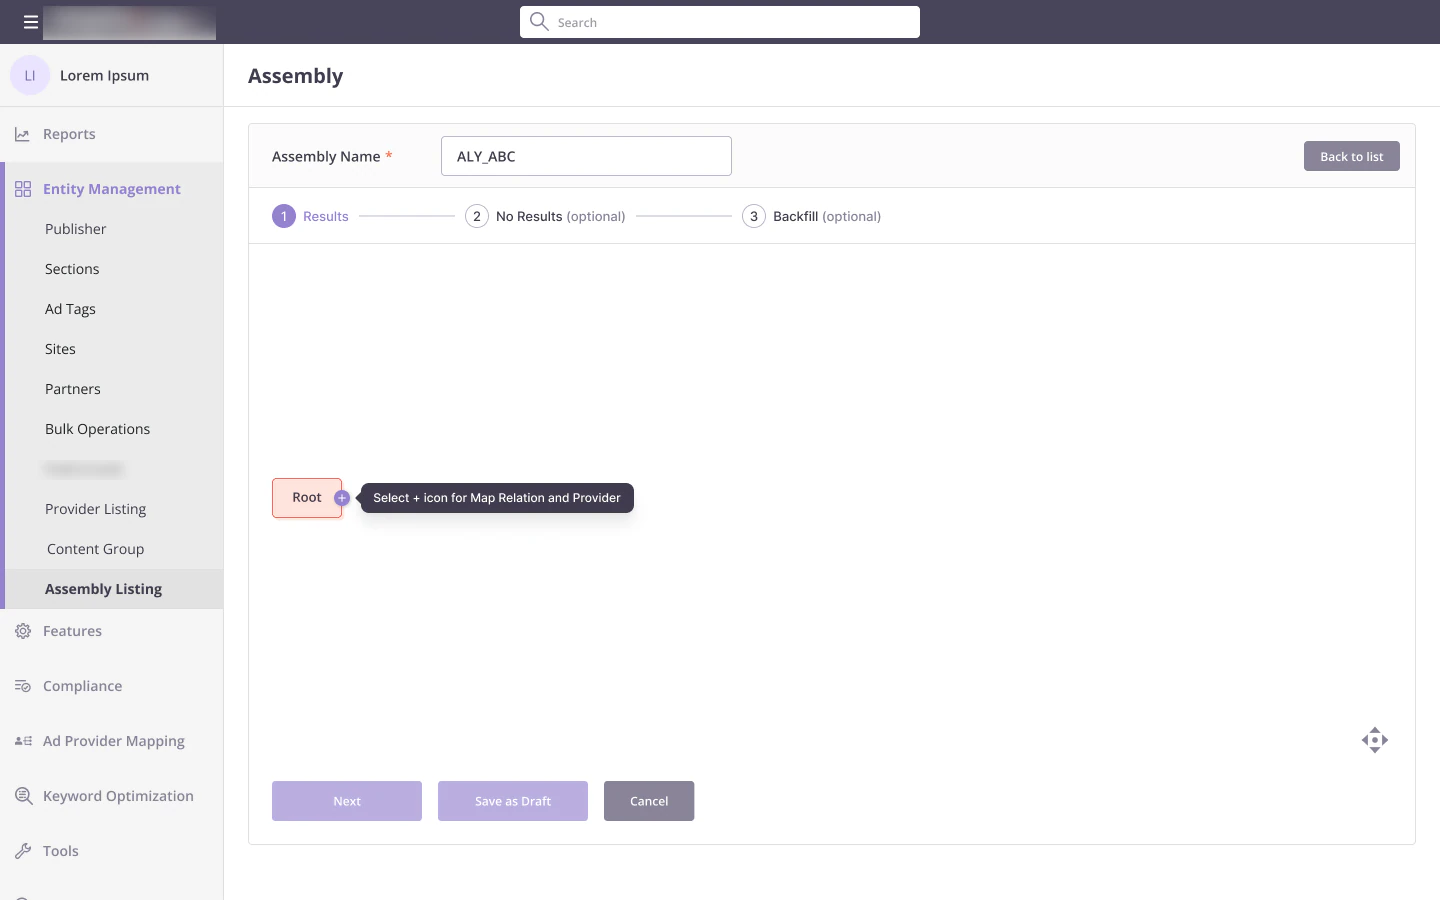Image resolution: width=1440 pixels, height=900 pixels.
Task: Click the Reports chart icon
Action: point(22,134)
